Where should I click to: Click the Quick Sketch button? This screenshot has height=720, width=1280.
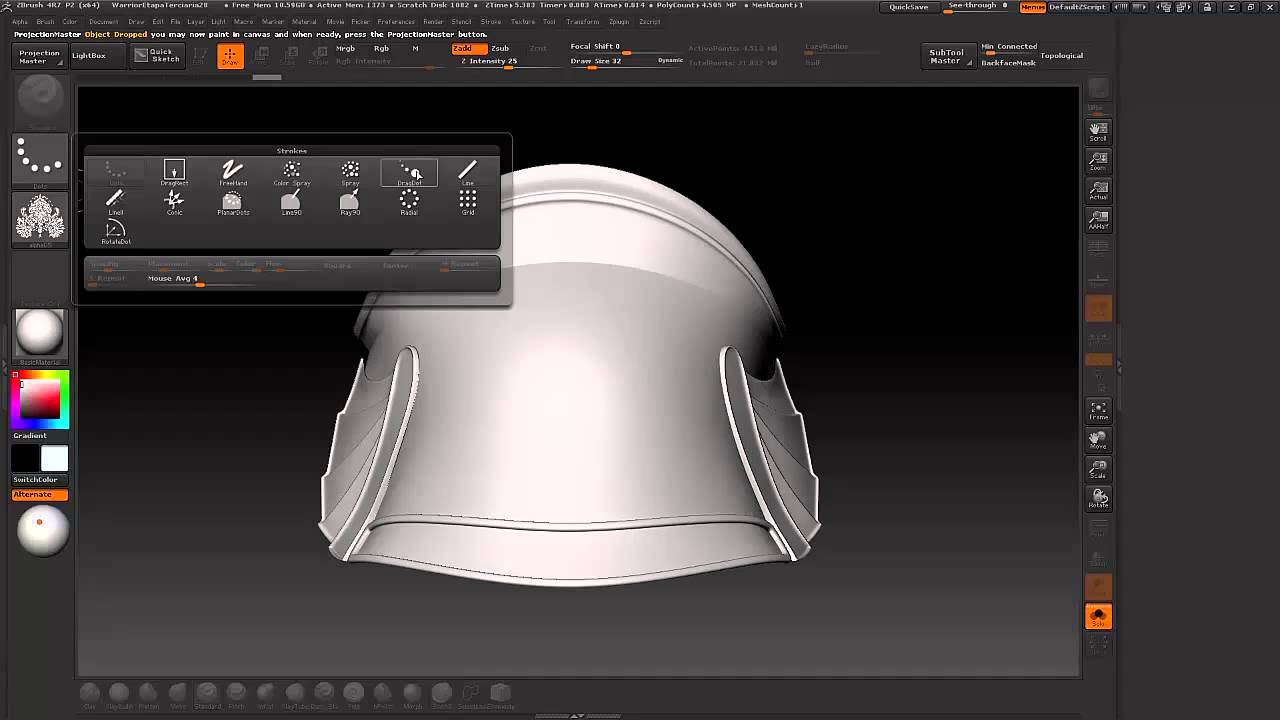pyautogui.click(x=158, y=56)
